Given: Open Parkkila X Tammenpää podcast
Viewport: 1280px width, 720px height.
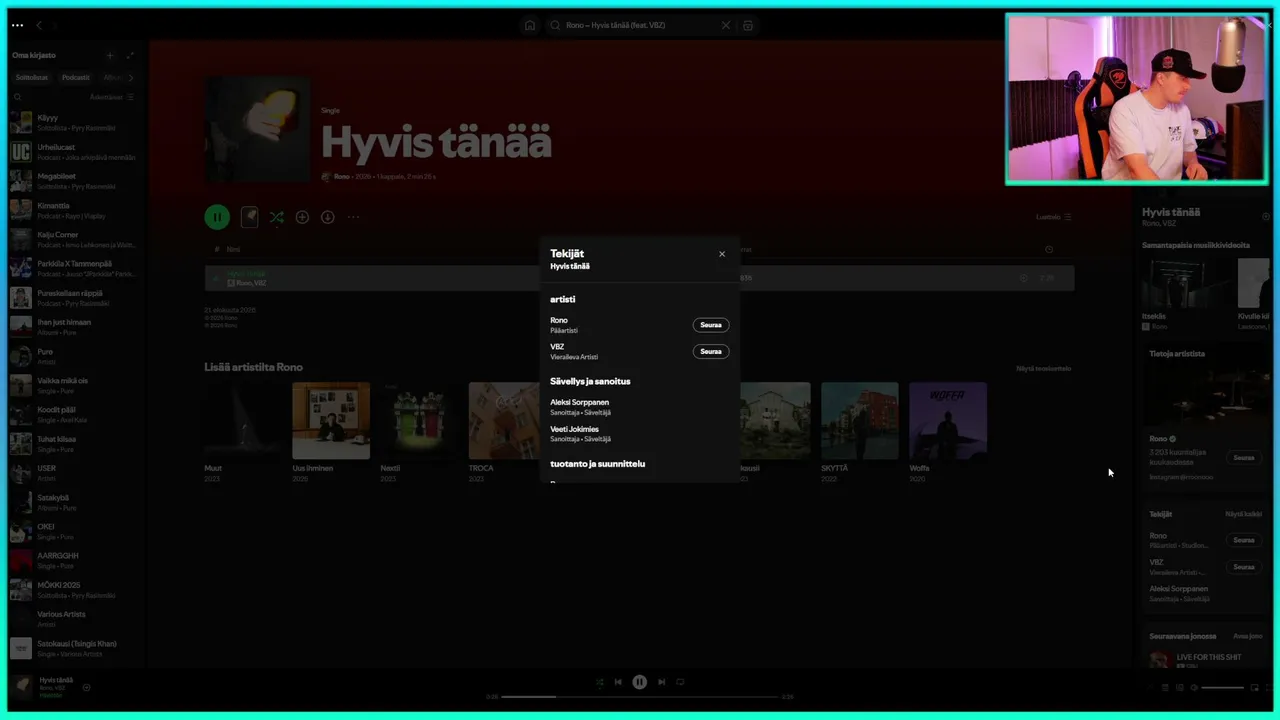Looking at the screenshot, I should tap(73, 268).
